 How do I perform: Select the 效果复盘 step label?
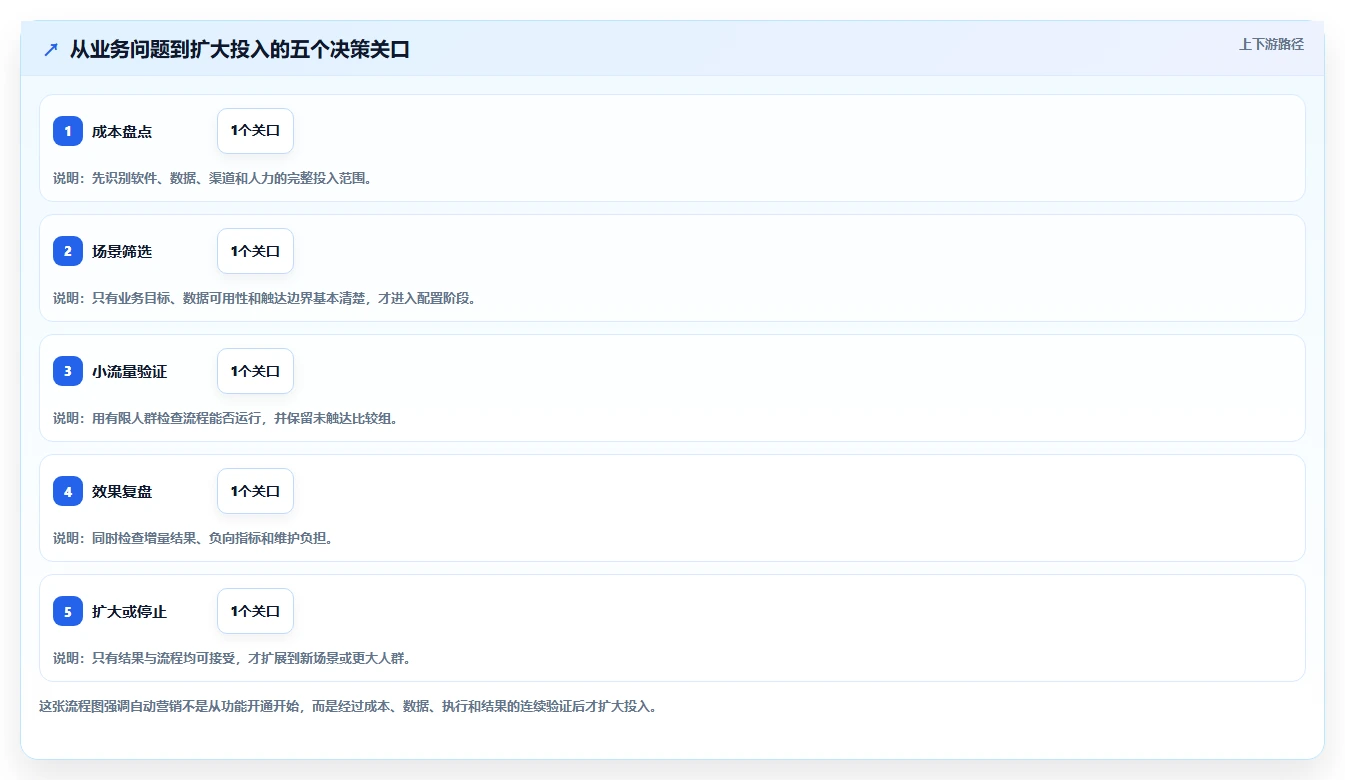(122, 491)
